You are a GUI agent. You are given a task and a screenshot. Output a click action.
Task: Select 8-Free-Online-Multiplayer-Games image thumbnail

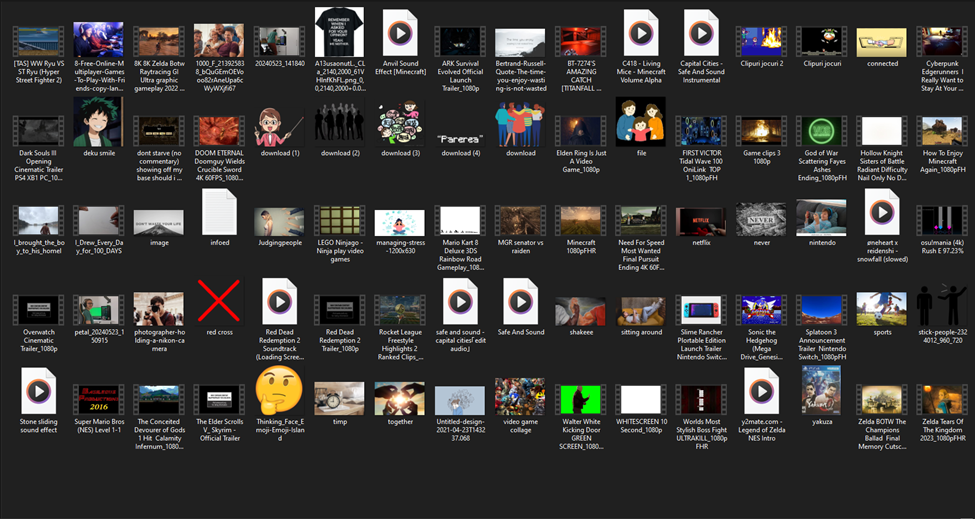pos(98,40)
